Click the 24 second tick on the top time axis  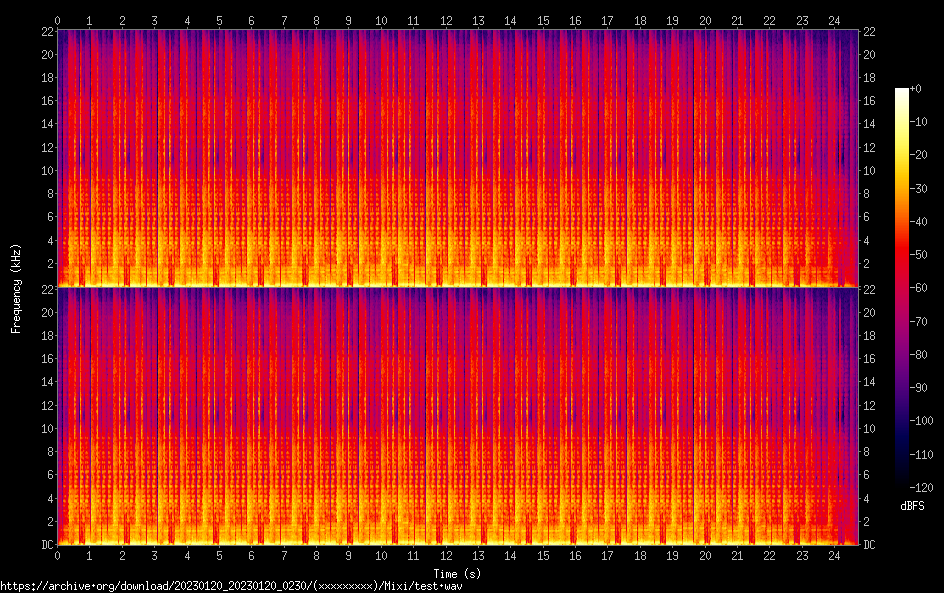833,20
